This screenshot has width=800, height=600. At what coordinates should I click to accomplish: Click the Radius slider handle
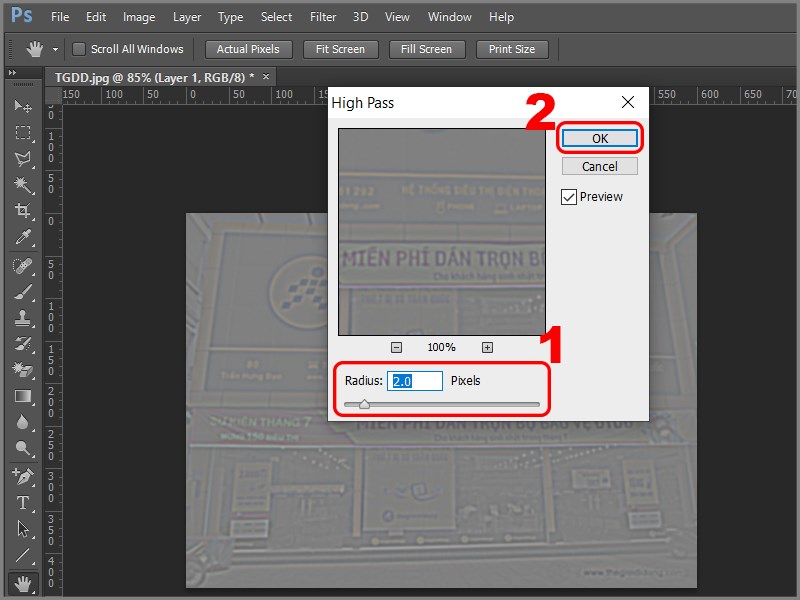point(364,404)
